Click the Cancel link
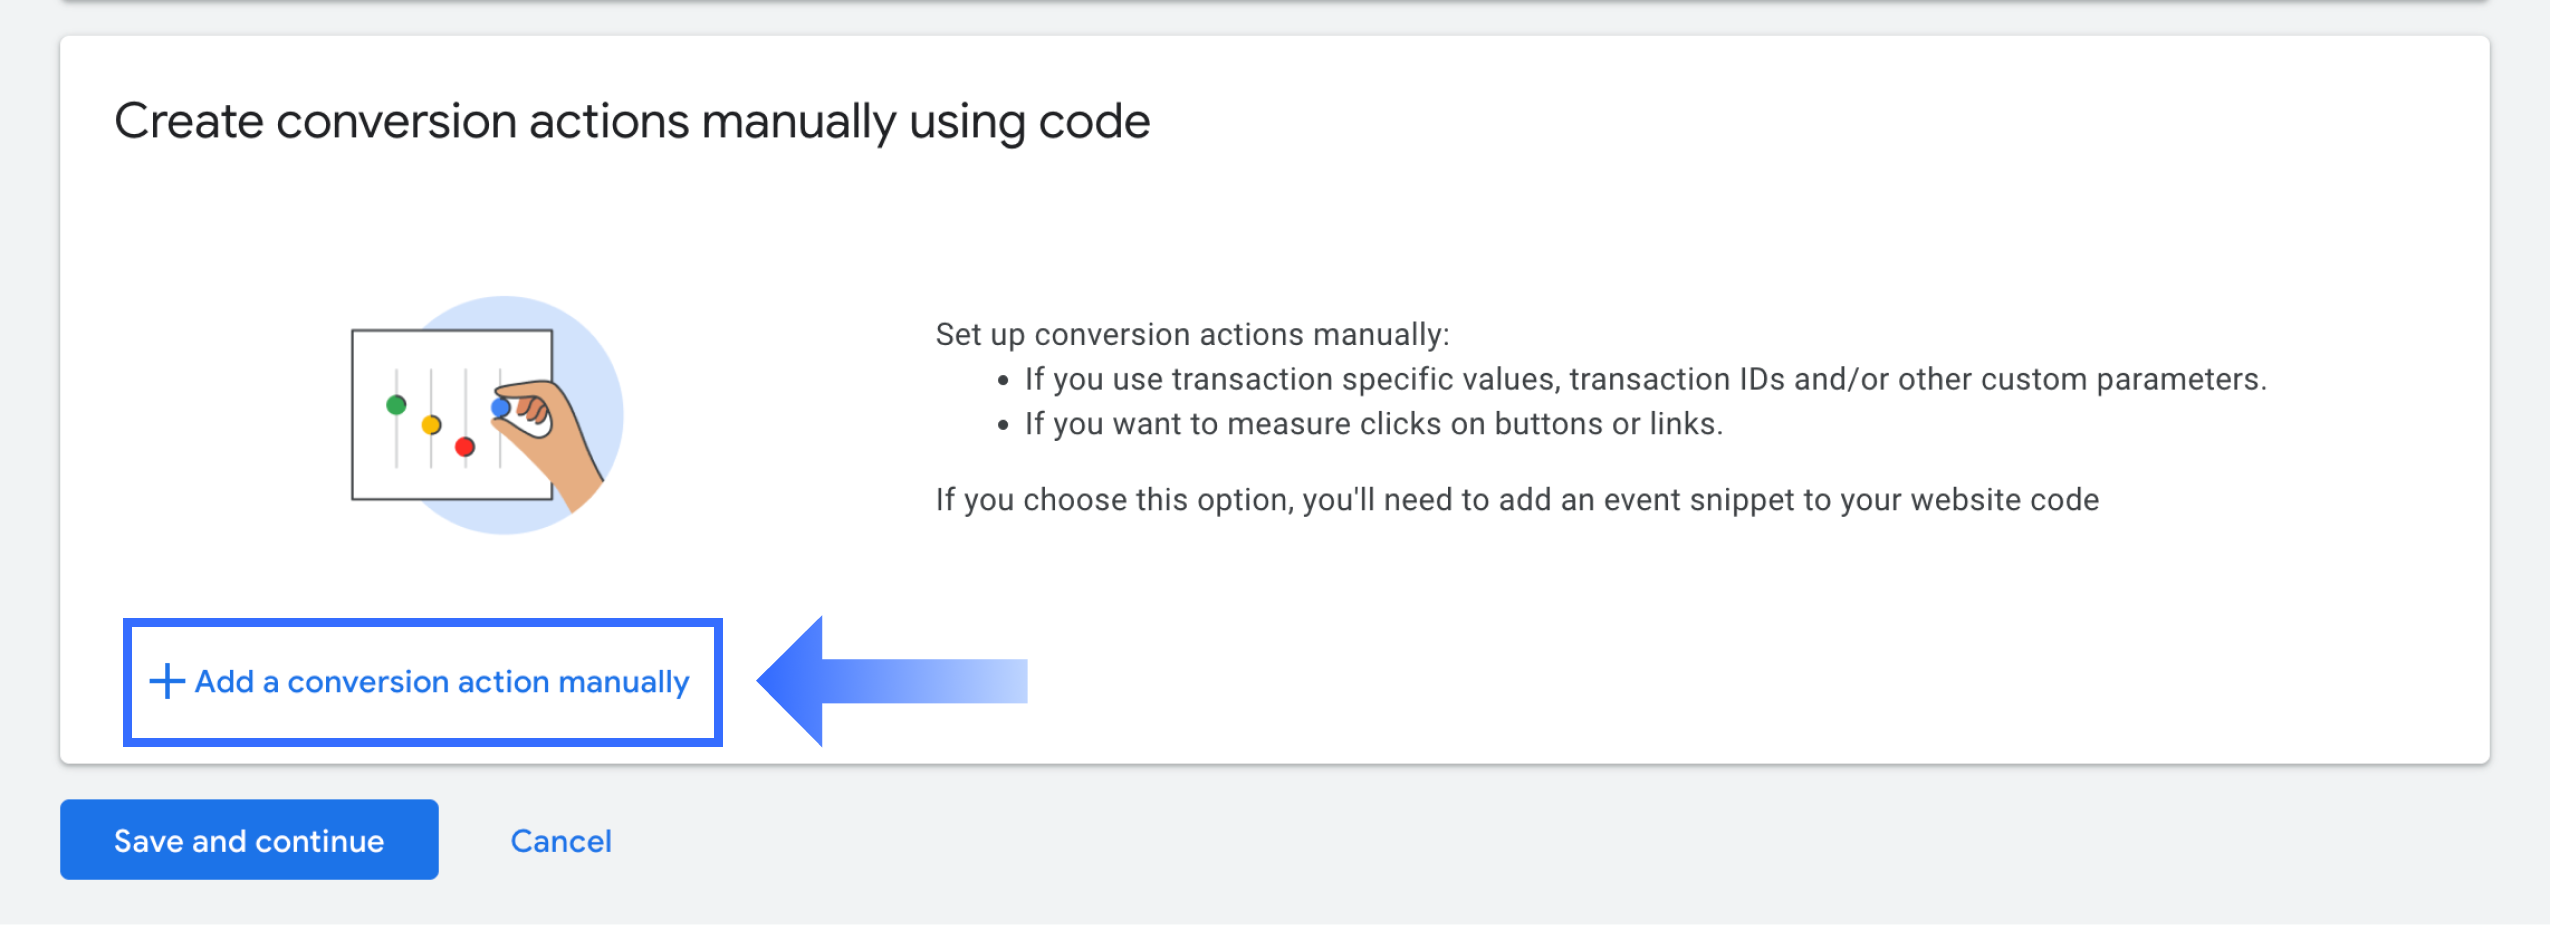Viewport: 2550px width, 925px height. click(561, 841)
